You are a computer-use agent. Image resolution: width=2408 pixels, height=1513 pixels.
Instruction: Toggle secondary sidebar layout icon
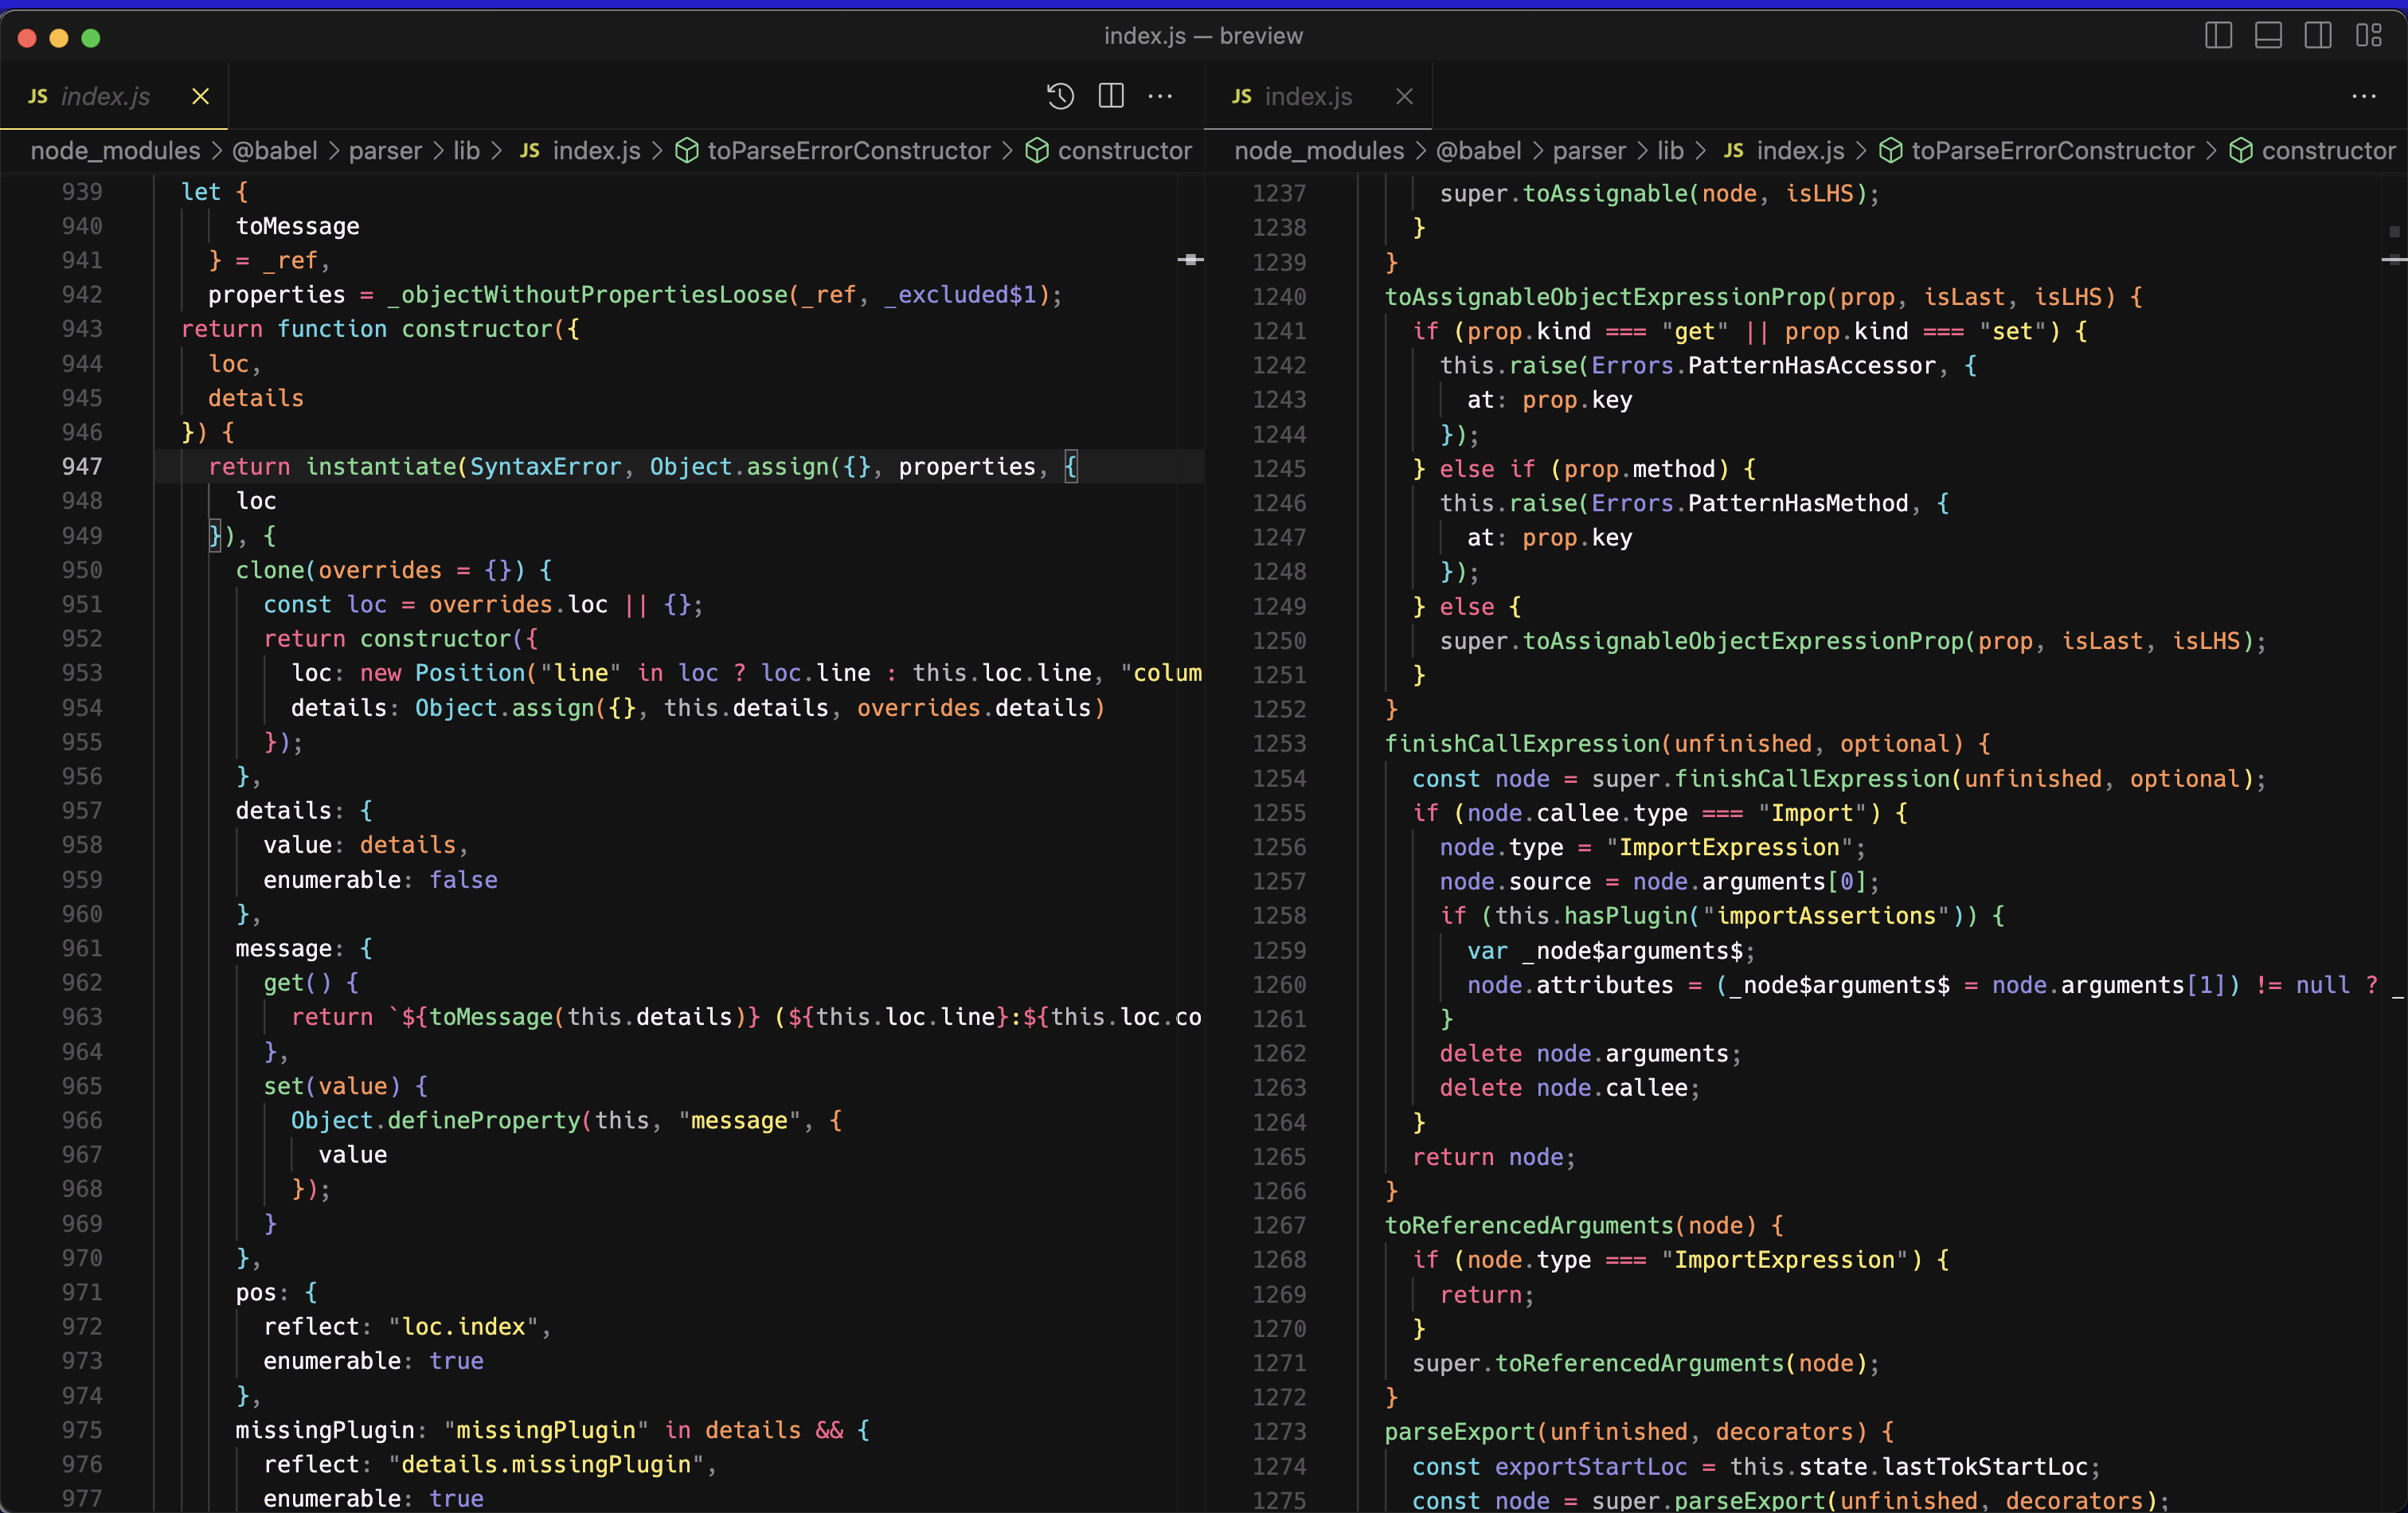click(x=2318, y=36)
